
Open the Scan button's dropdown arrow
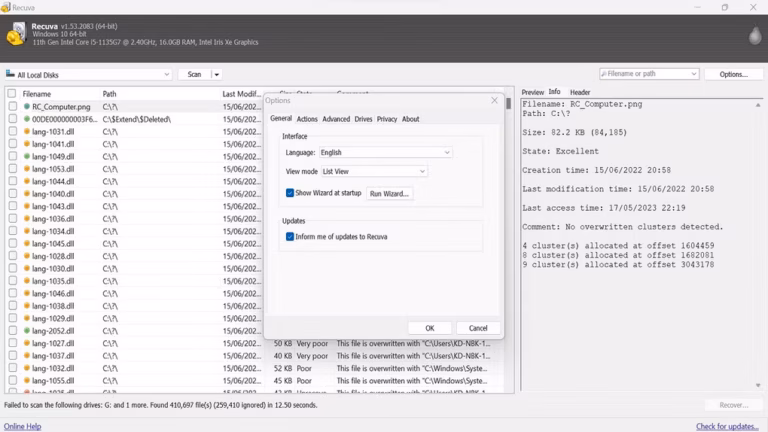tap(216, 74)
